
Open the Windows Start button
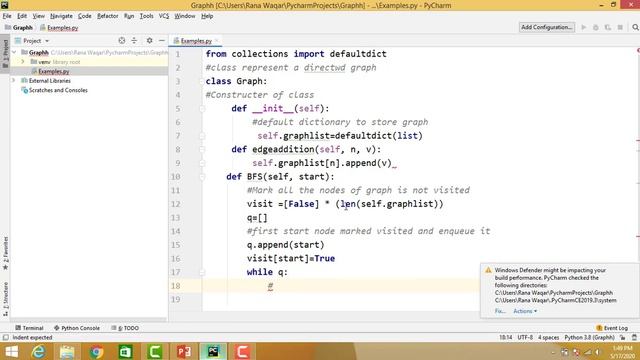(12, 351)
